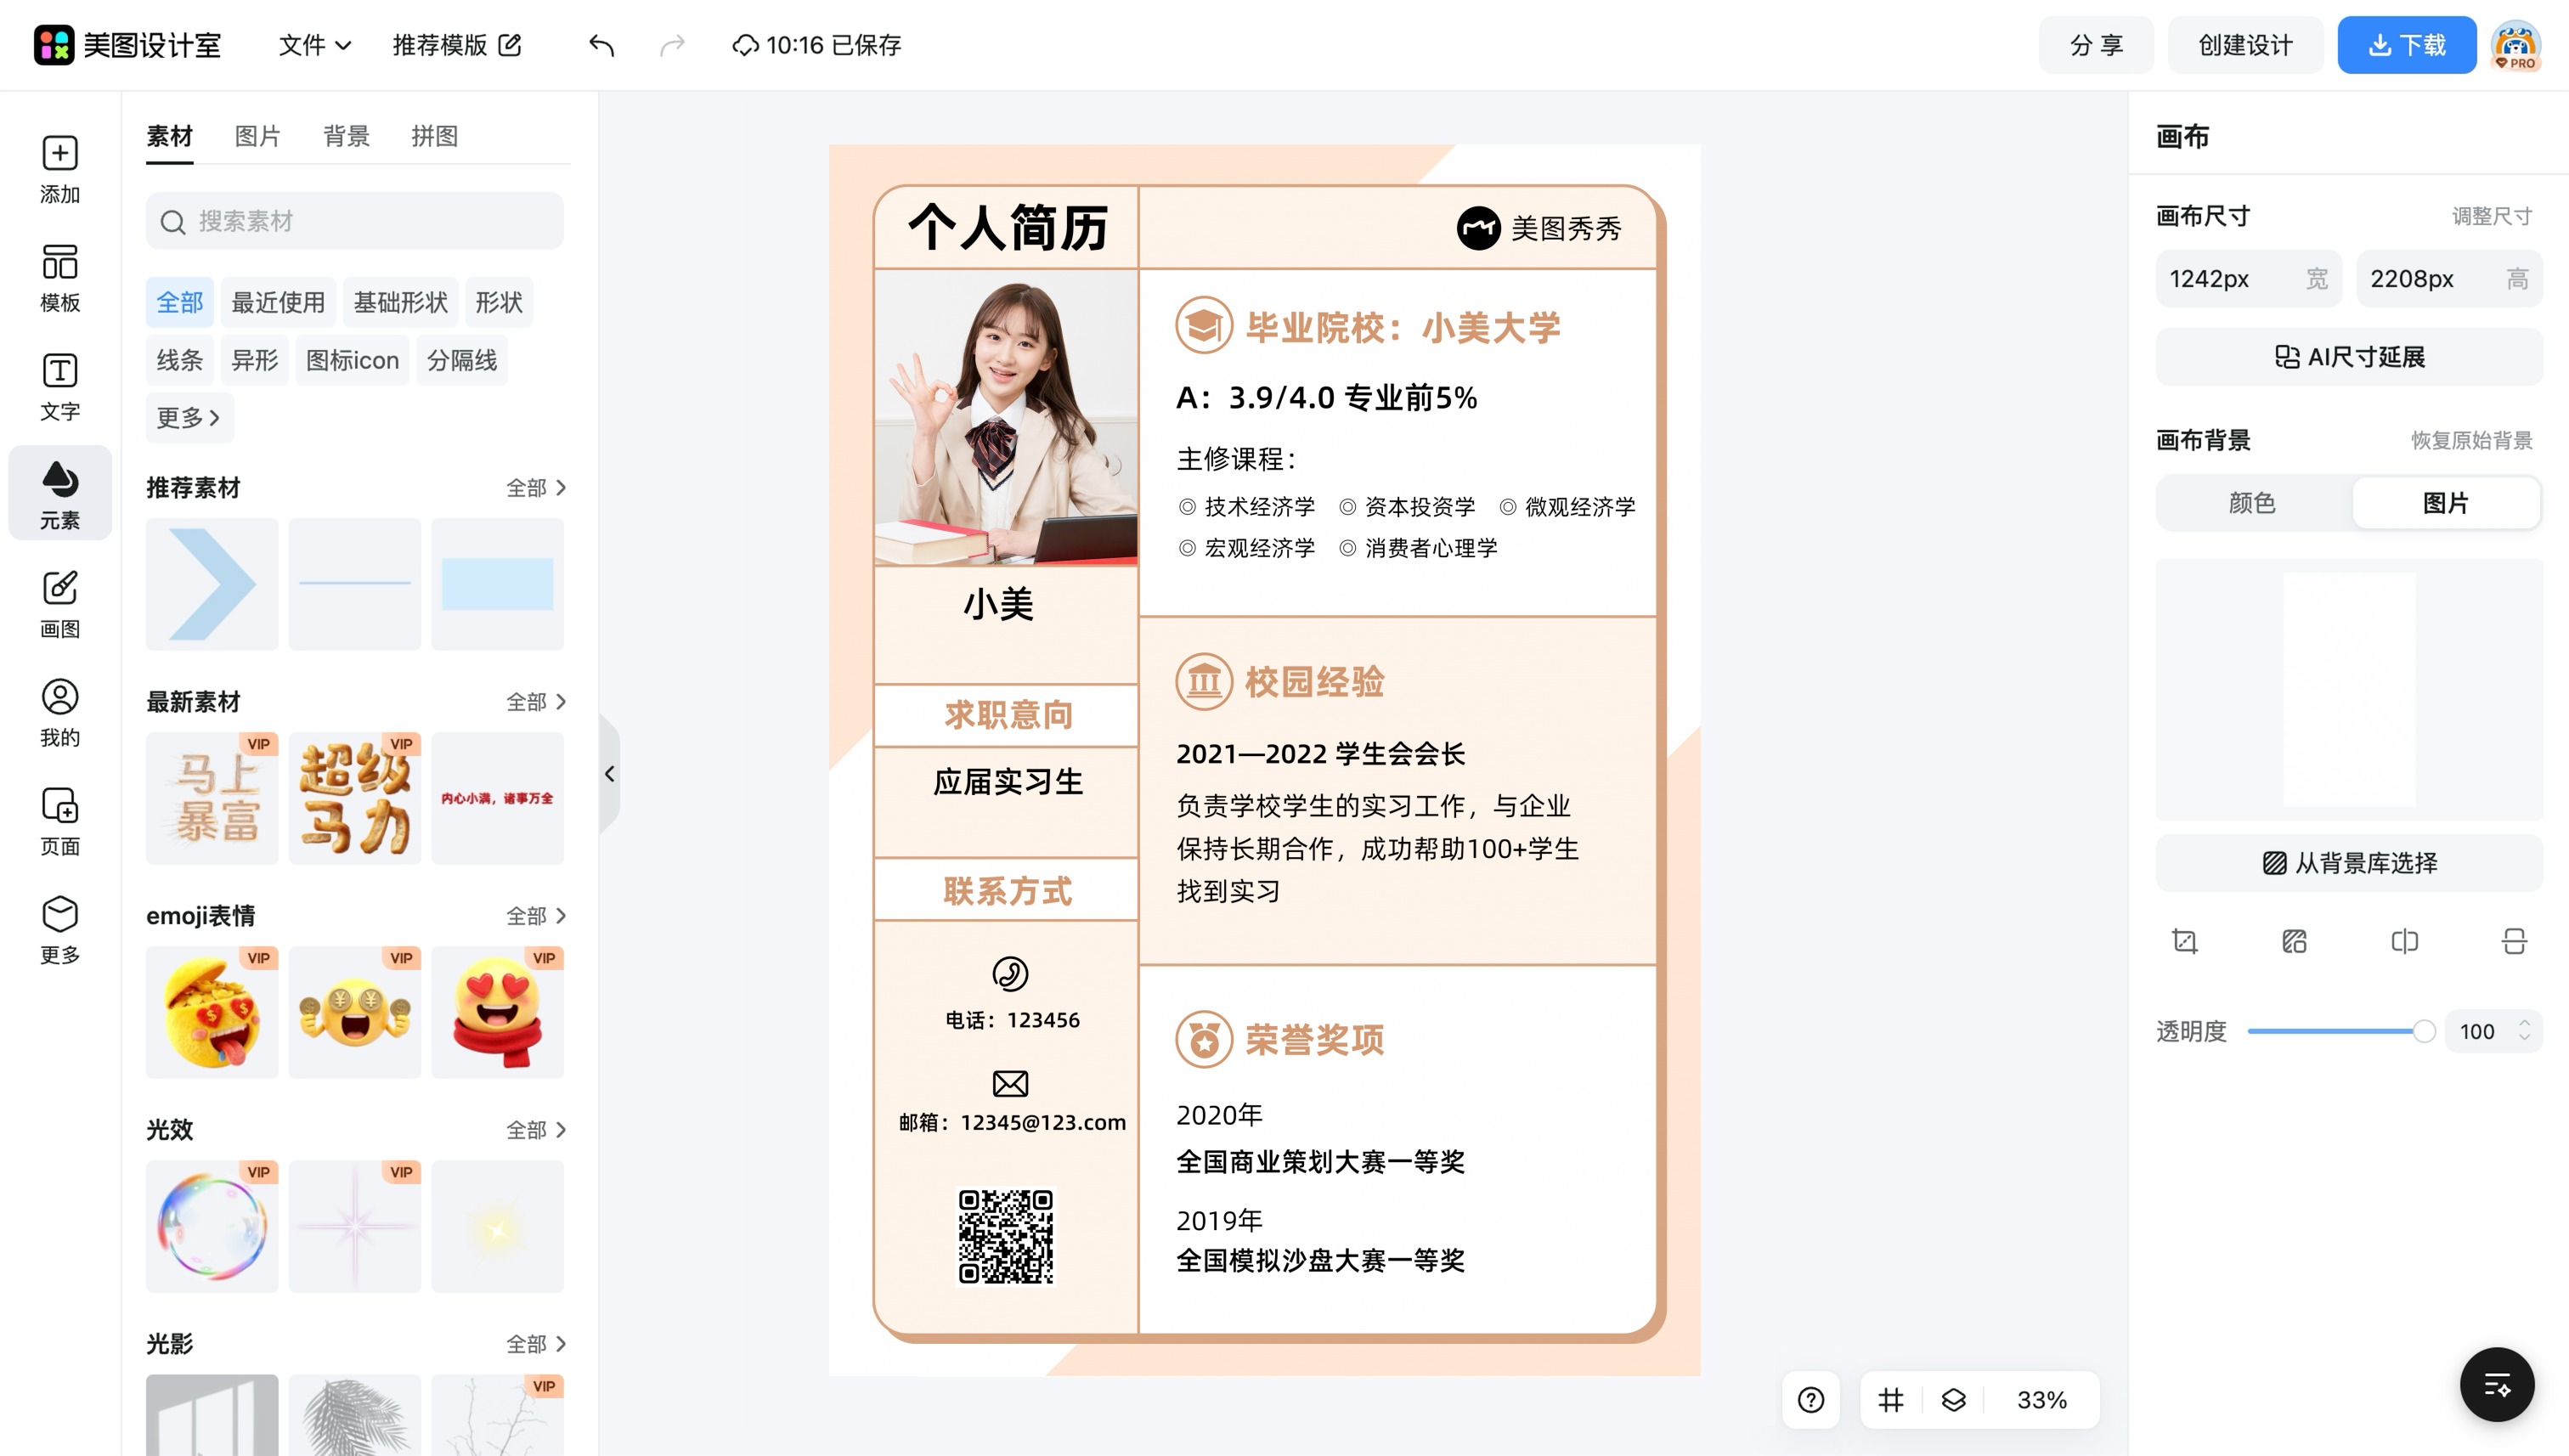Viewport: 2569px width, 1456px height.
Task: Click the blue 下载 button
Action: [x=2406, y=45]
